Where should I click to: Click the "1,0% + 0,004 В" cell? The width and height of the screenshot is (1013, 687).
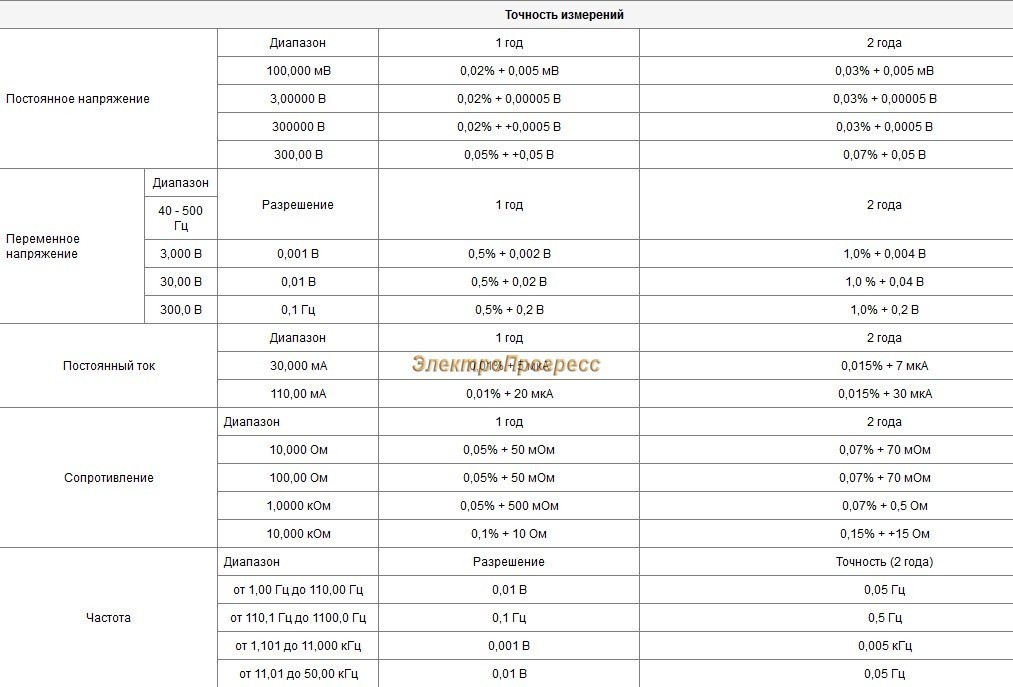(x=884, y=254)
